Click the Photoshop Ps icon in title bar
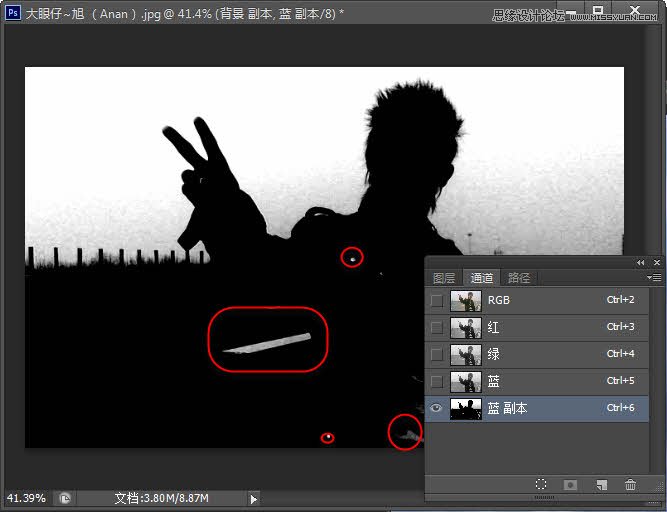Viewport: 667px width, 512px height. click(12, 13)
